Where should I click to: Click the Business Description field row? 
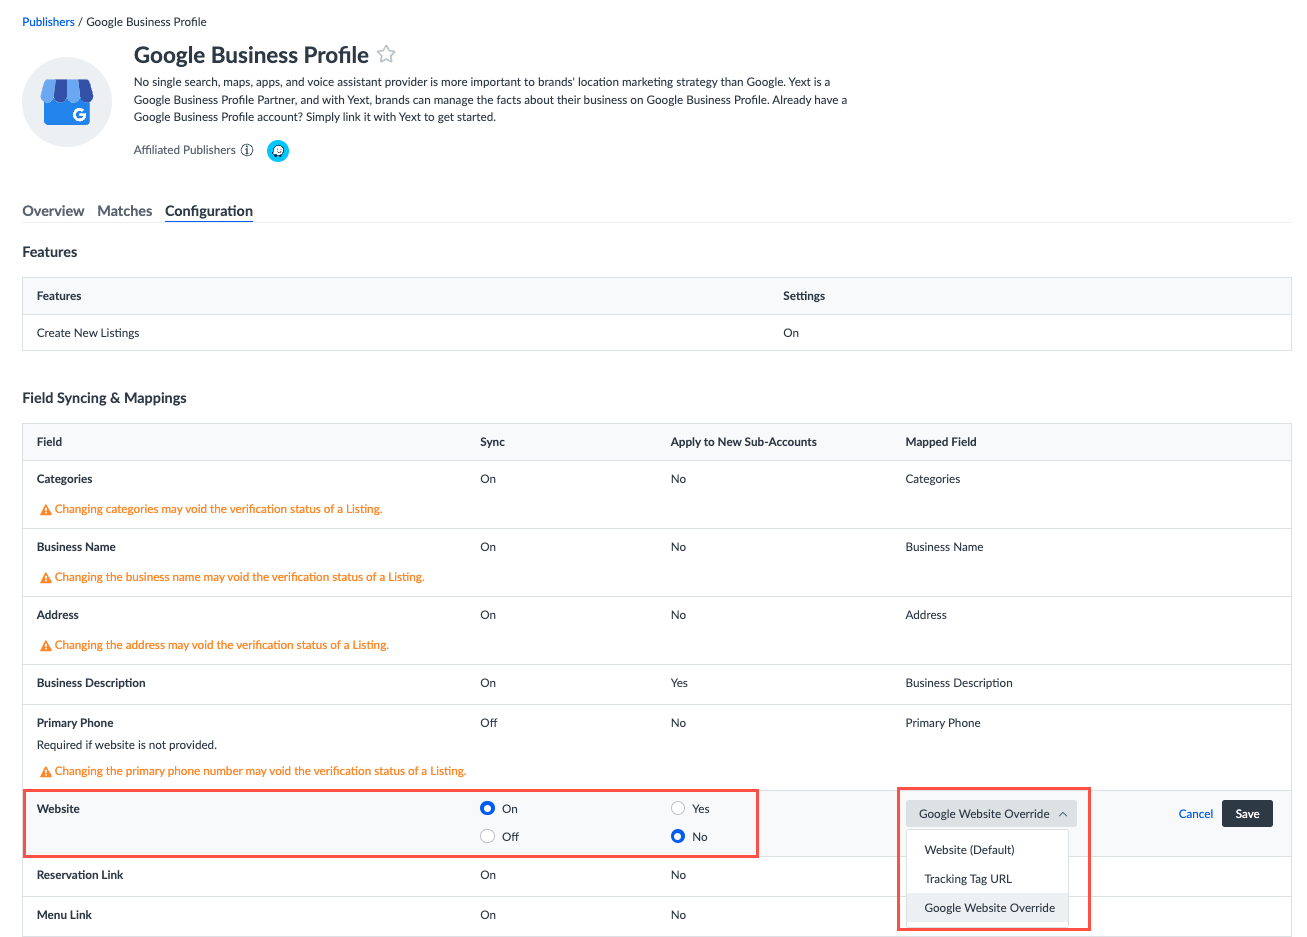656,685
